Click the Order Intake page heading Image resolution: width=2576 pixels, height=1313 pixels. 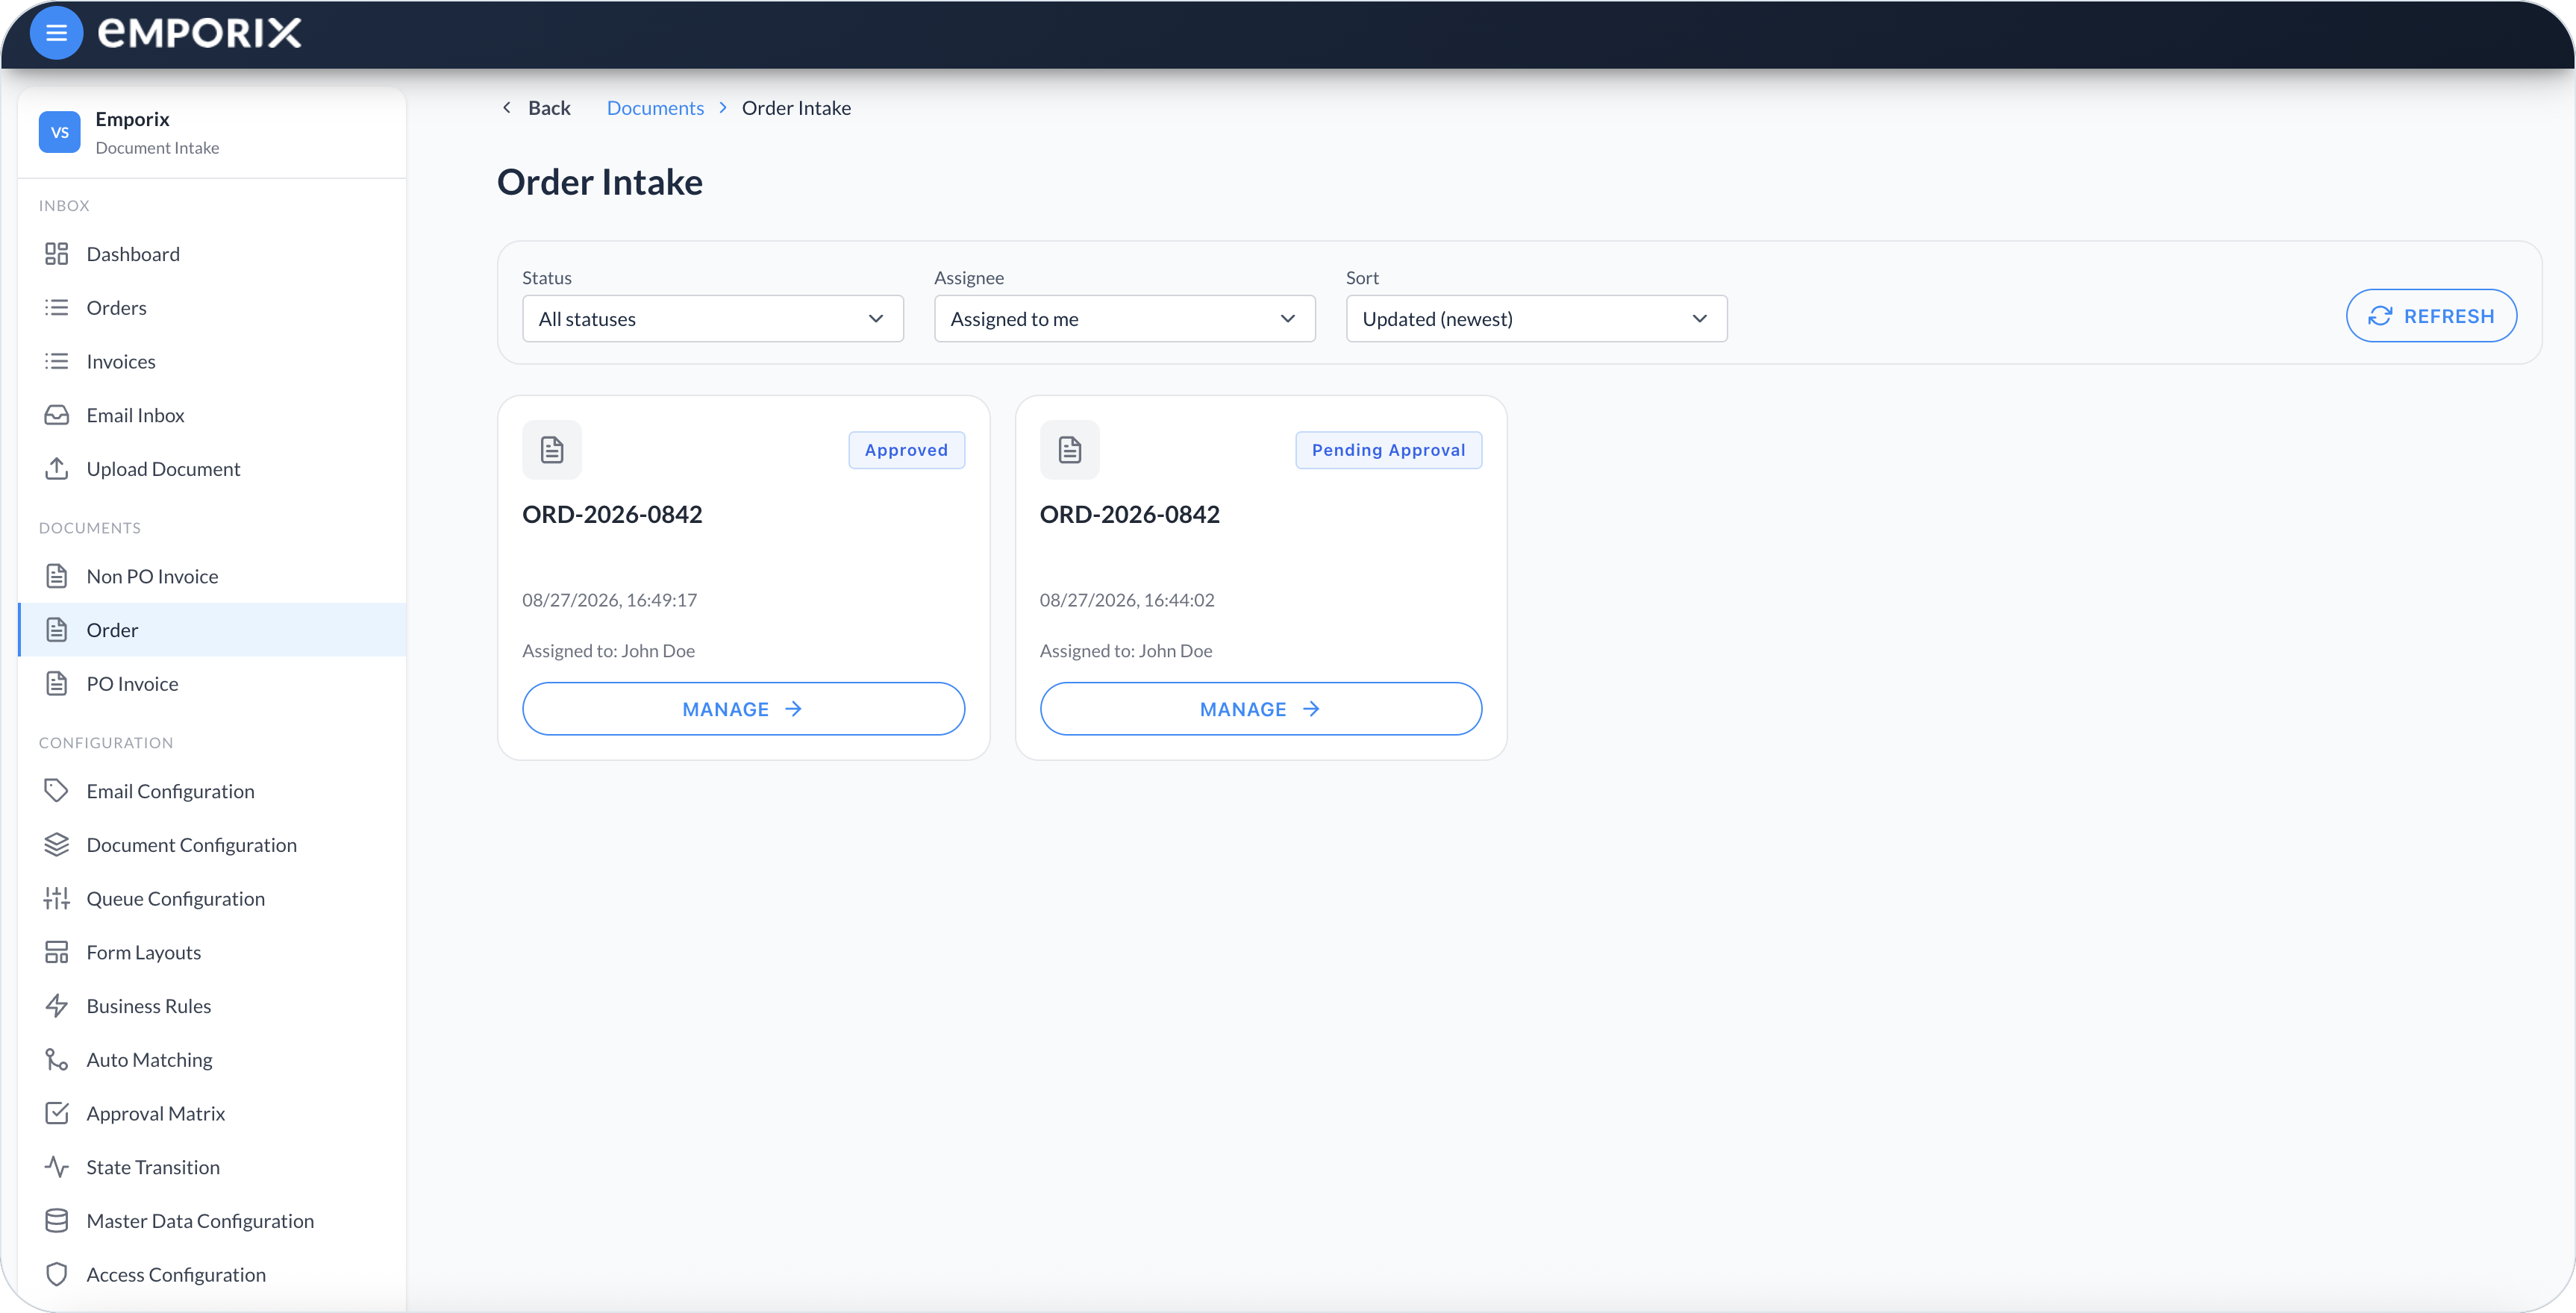pos(600,182)
